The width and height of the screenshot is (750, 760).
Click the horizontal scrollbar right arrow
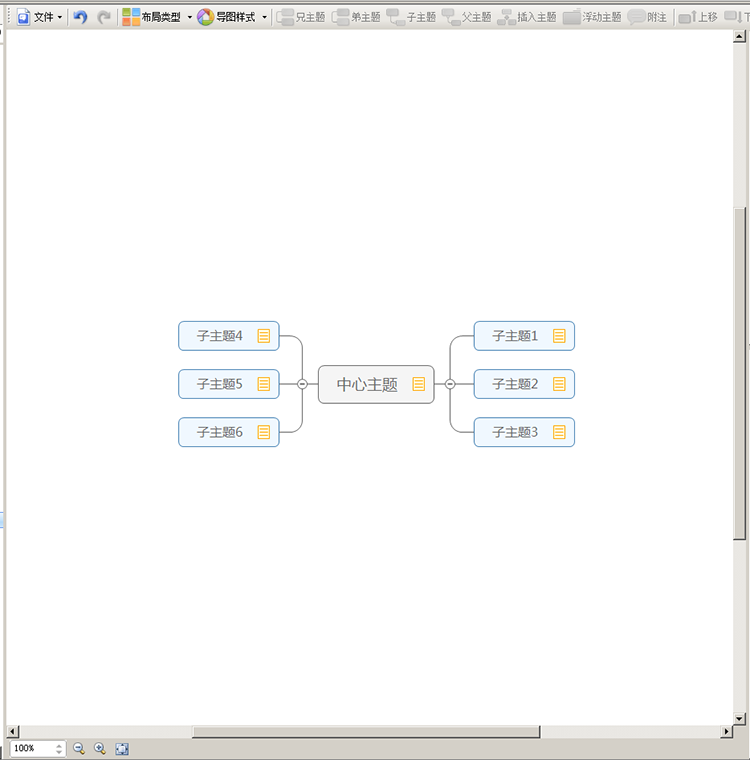[x=727, y=732]
